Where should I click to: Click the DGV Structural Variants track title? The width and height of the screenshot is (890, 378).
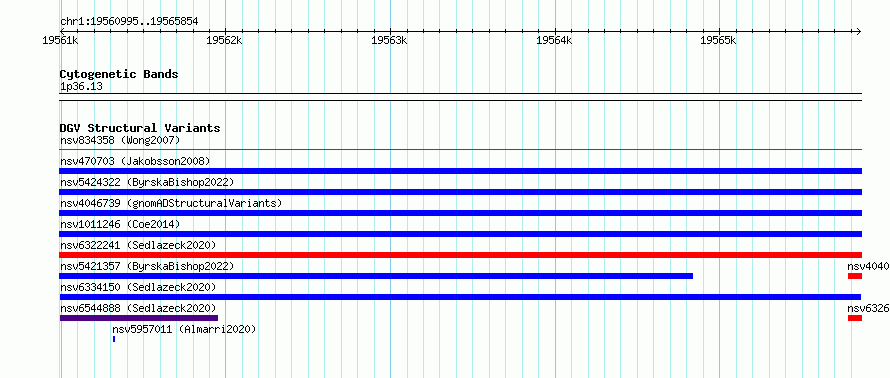140,128
